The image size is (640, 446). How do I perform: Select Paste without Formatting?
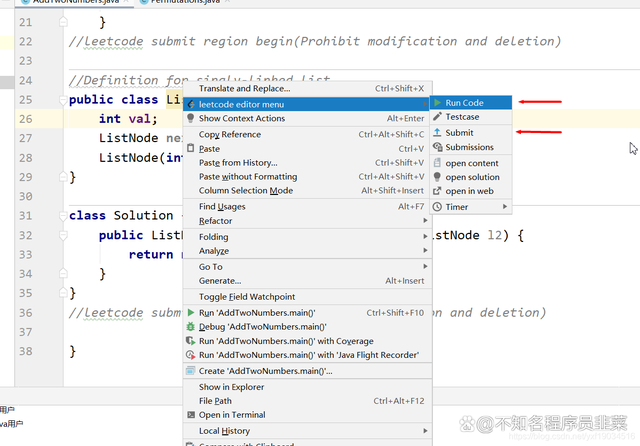point(307,176)
